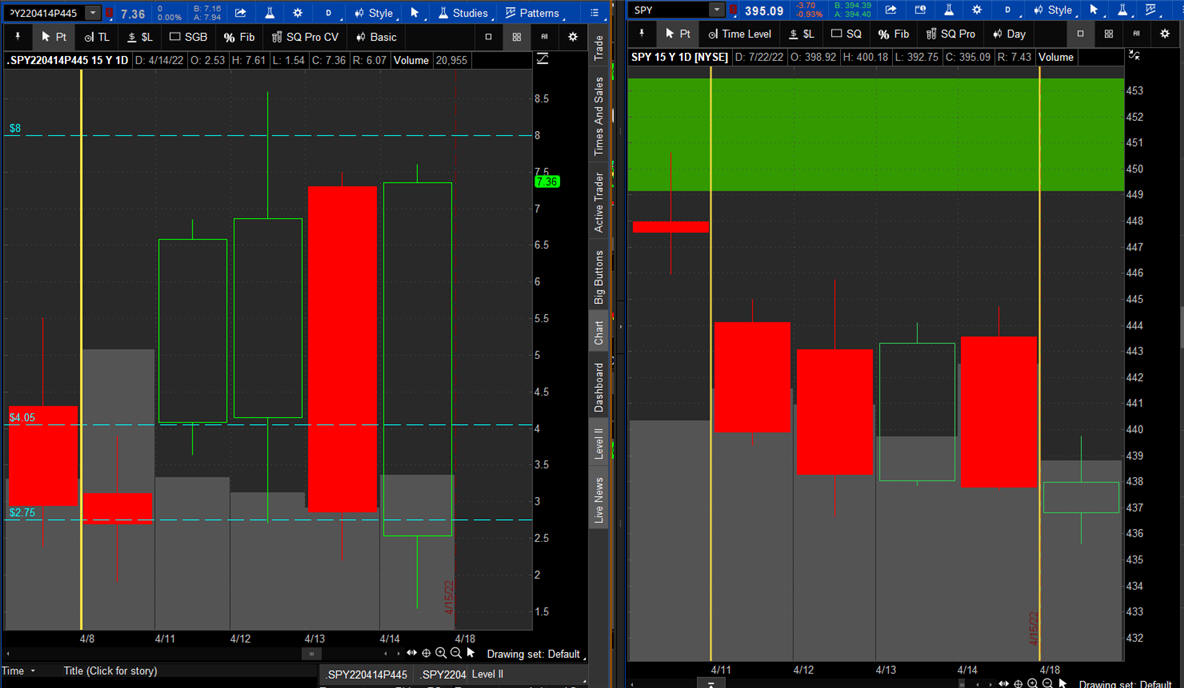Switch right chart to single grid view
The width and height of the screenshot is (1184, 688).
1081,34
